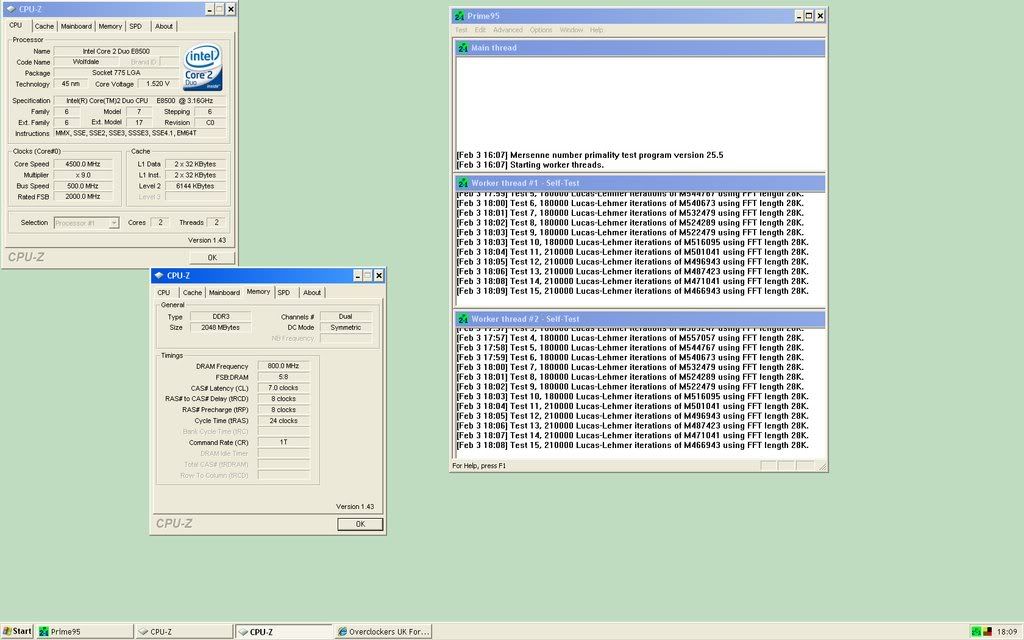
Task: Open the Options menu in Prime95
Action: (541, 30)
